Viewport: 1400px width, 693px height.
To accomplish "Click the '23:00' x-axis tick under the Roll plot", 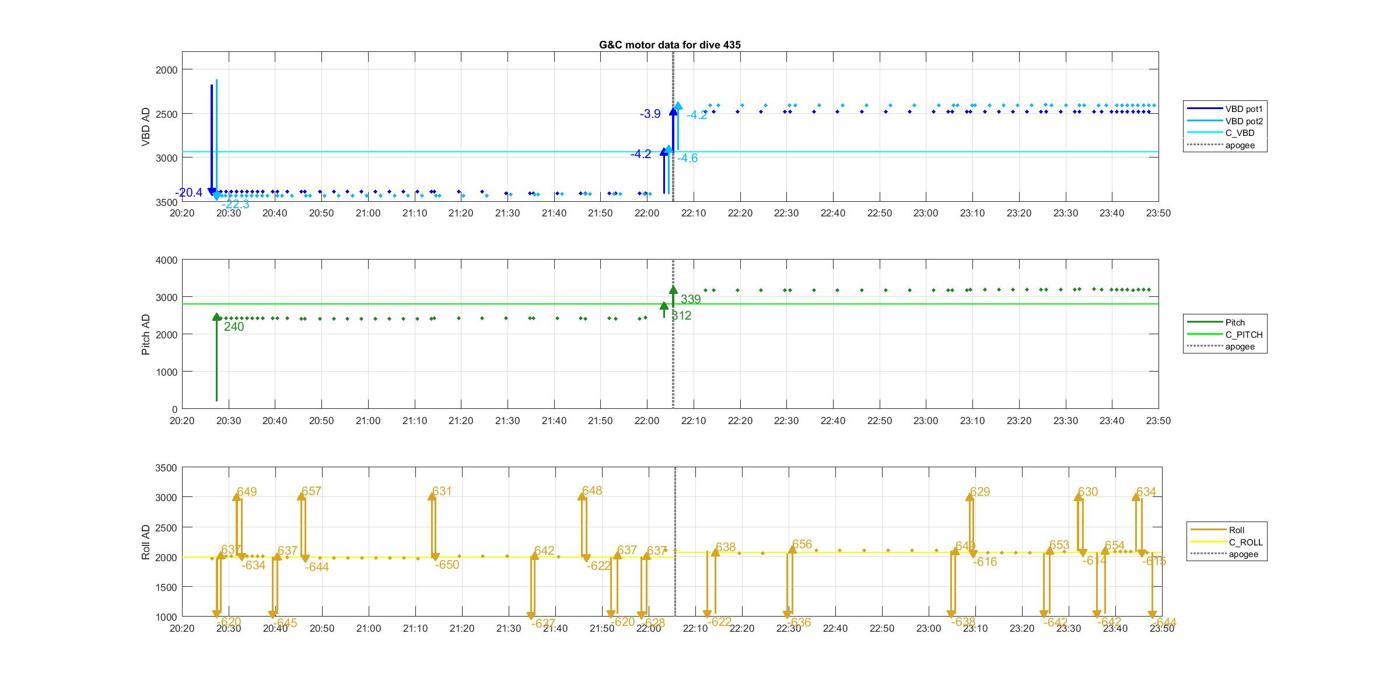I will [929, 629].
